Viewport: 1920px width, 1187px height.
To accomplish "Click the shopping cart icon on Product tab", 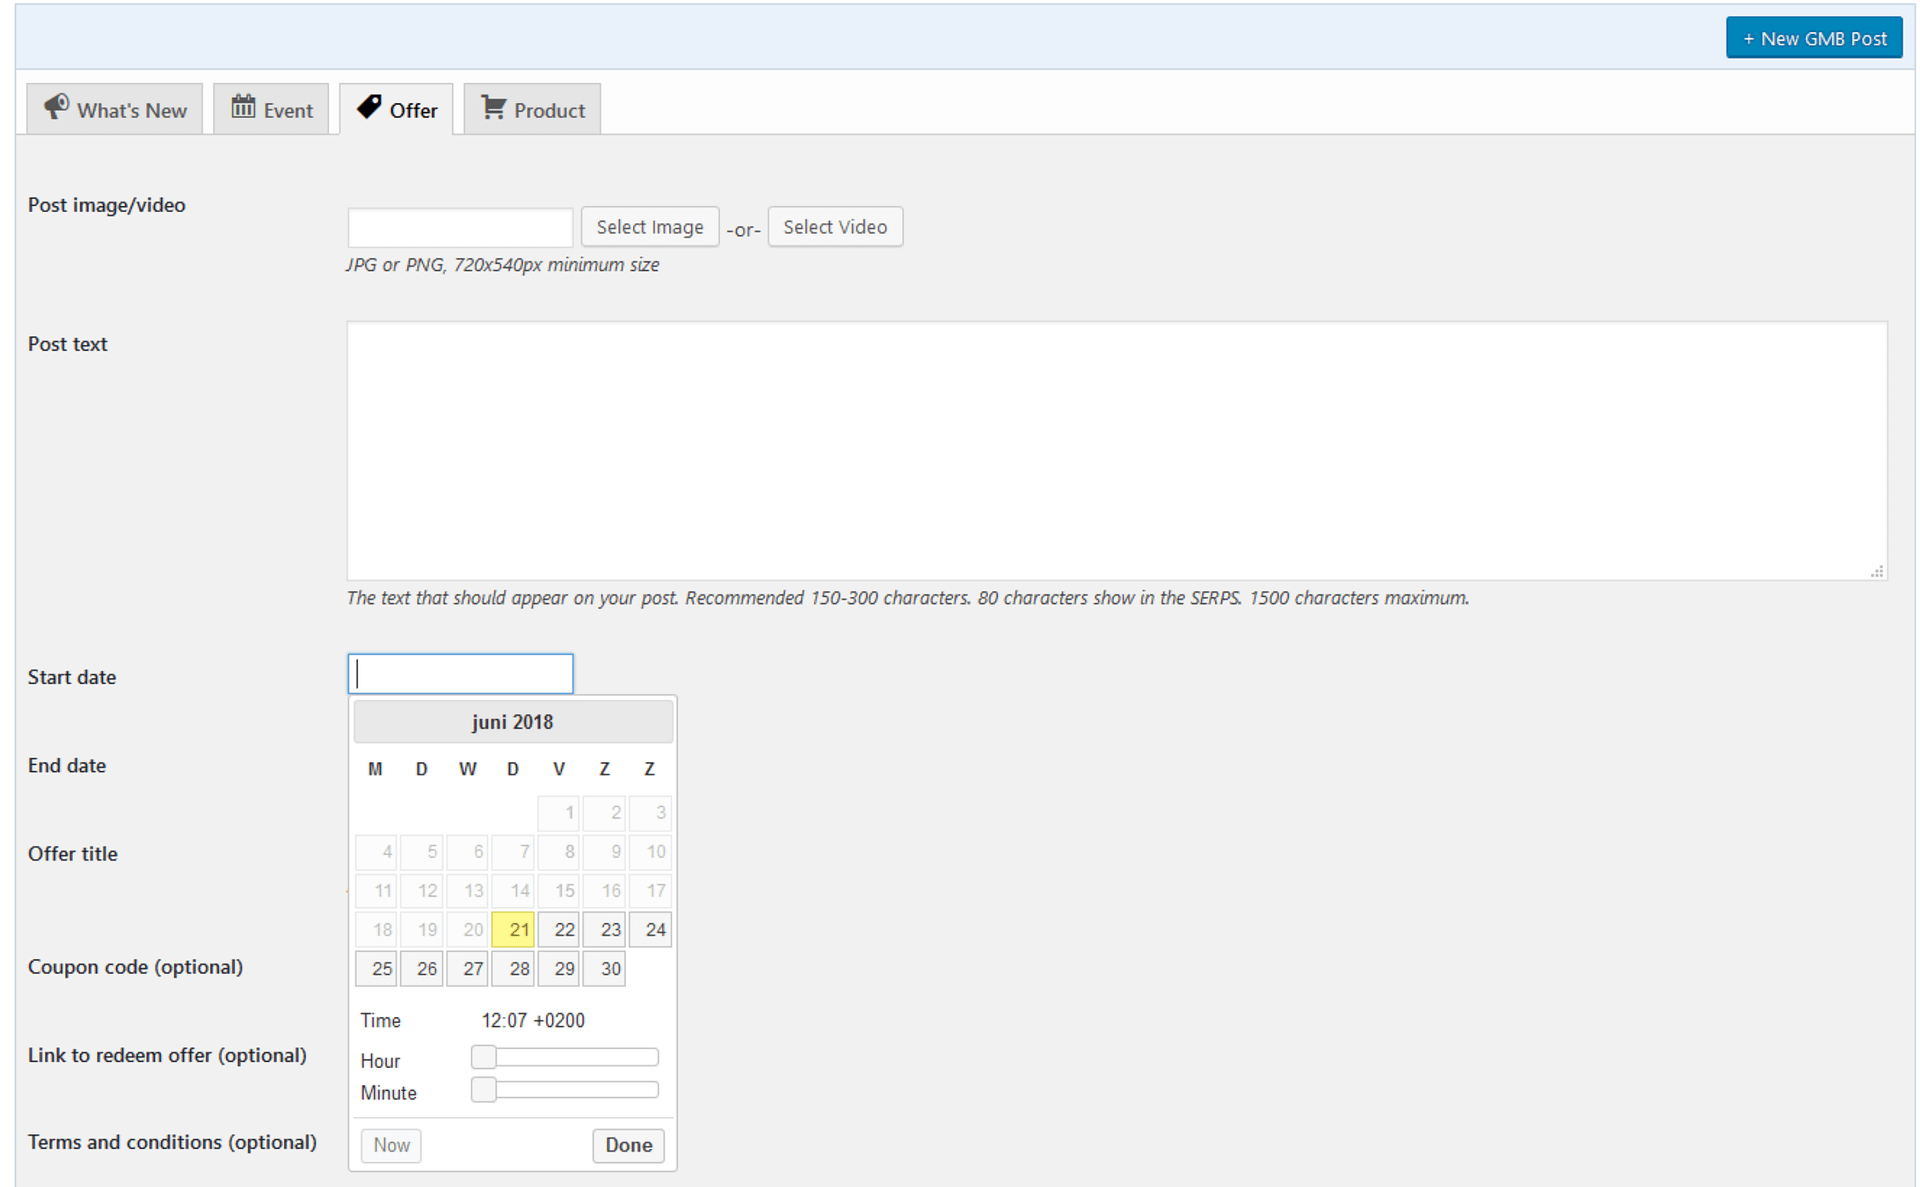I will (x=493, y=107).
